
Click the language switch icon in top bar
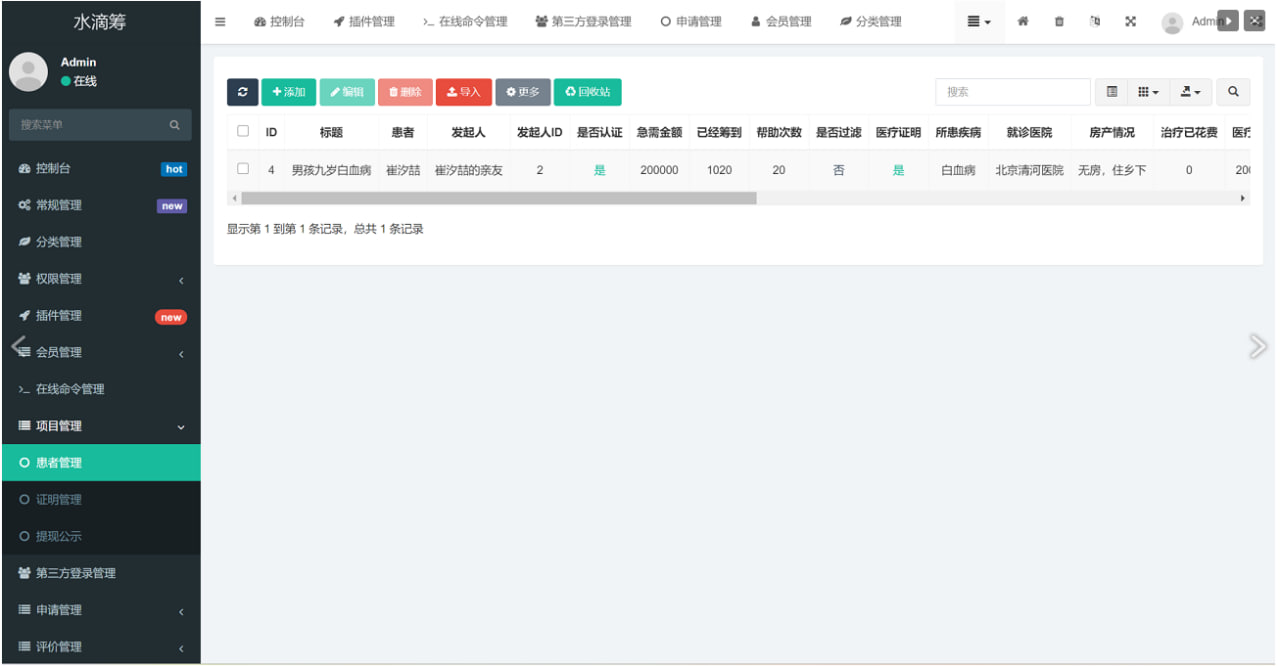[x=1095, y=22]
